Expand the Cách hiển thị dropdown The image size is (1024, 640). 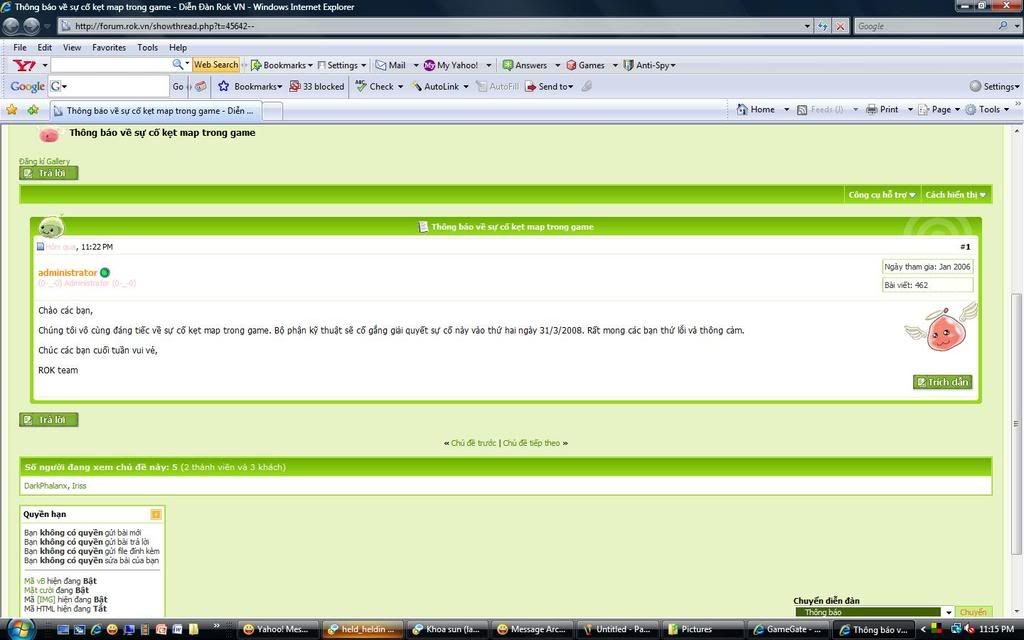coord(955,195)
